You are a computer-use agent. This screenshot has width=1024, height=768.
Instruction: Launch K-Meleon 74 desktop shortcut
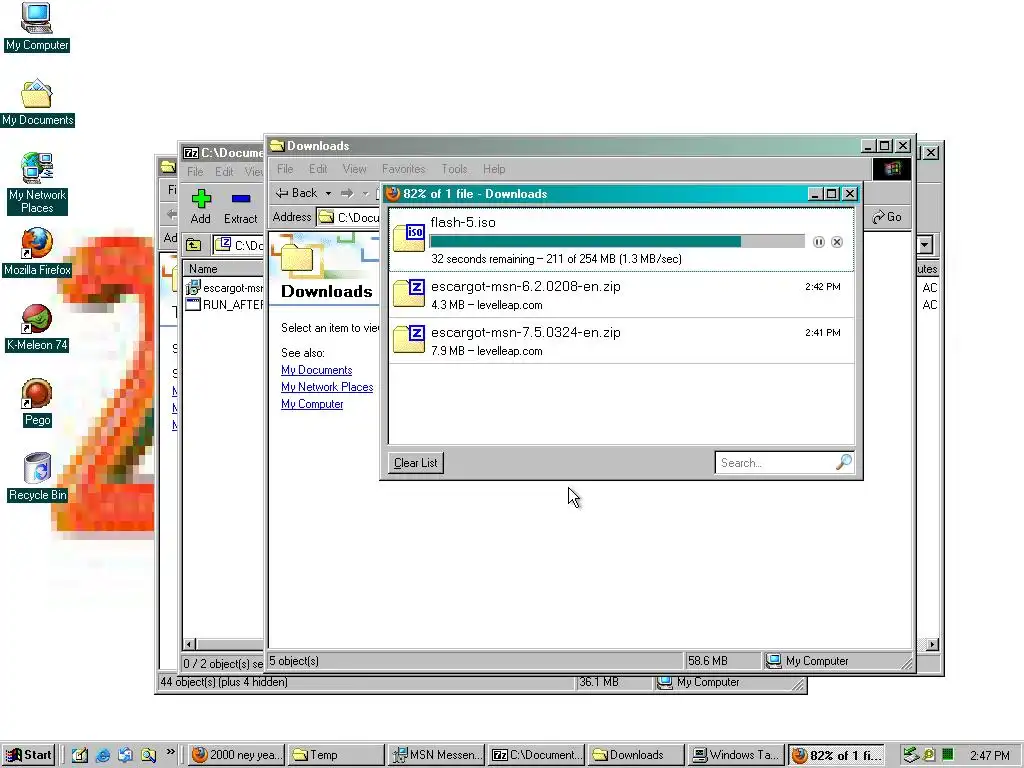click(37, 328)
